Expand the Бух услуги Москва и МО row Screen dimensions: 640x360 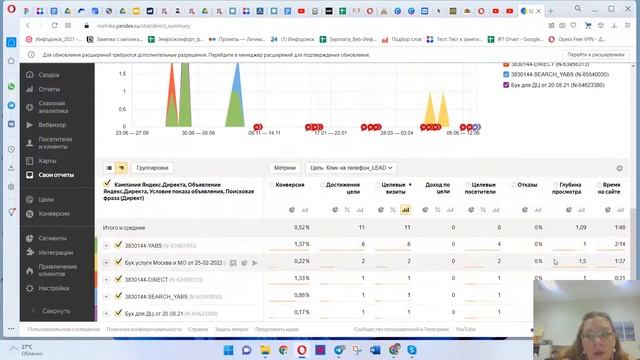click(106, 263)
